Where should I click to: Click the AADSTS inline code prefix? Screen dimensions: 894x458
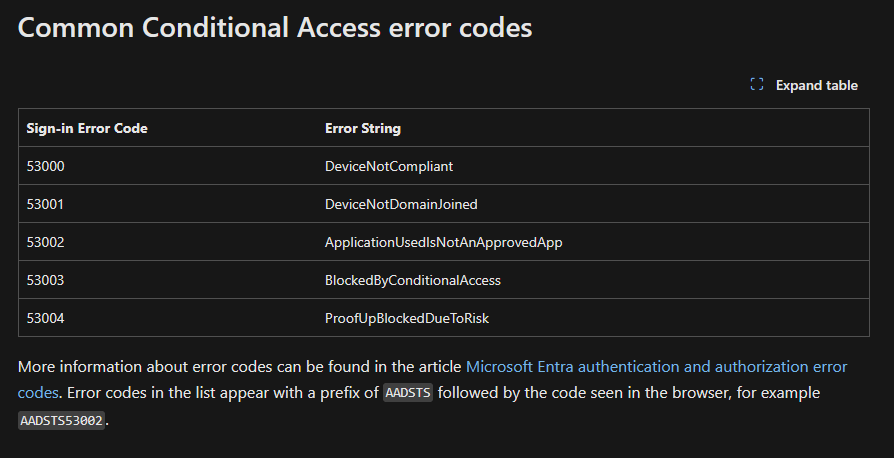point(408,393)
